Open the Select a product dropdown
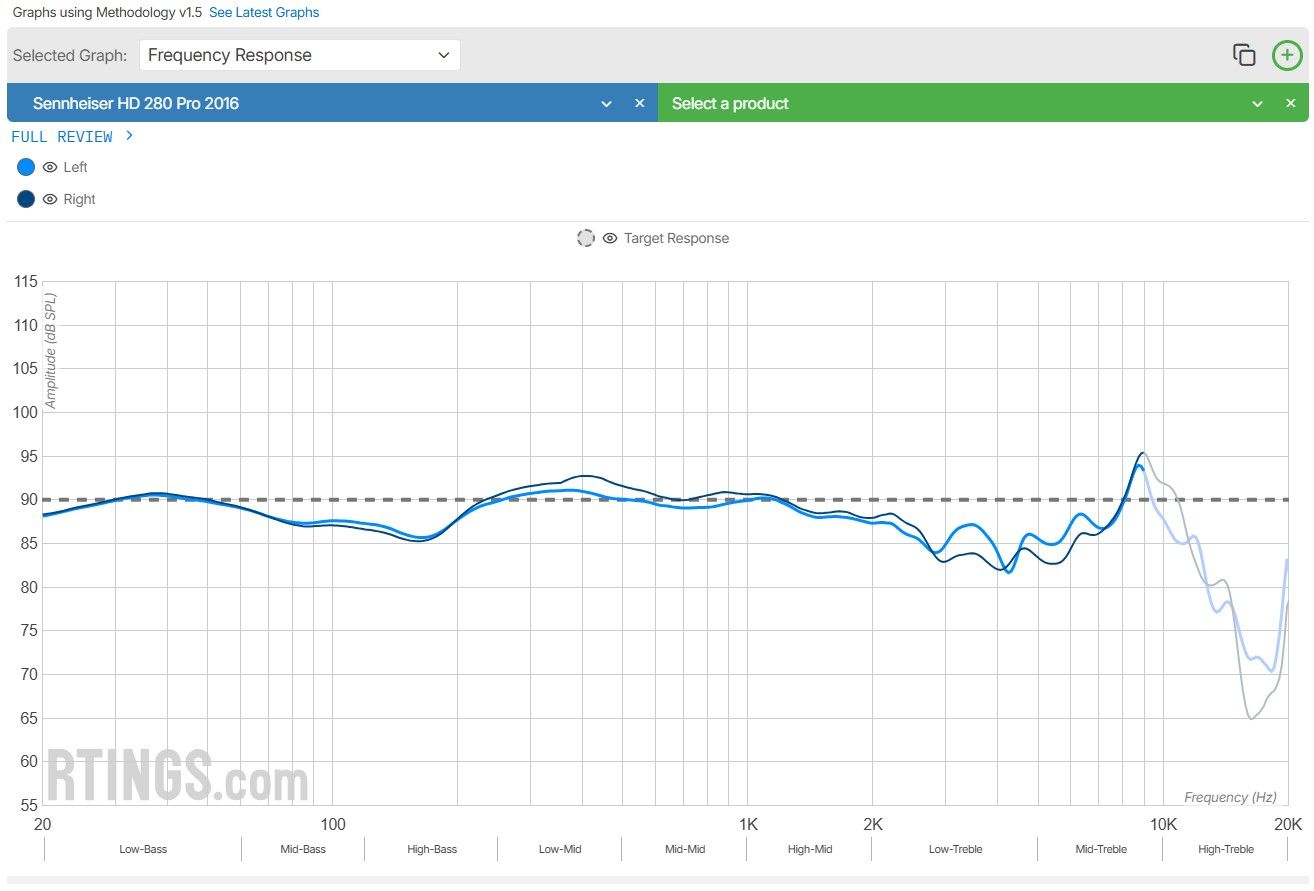 tap(1257, 103)
